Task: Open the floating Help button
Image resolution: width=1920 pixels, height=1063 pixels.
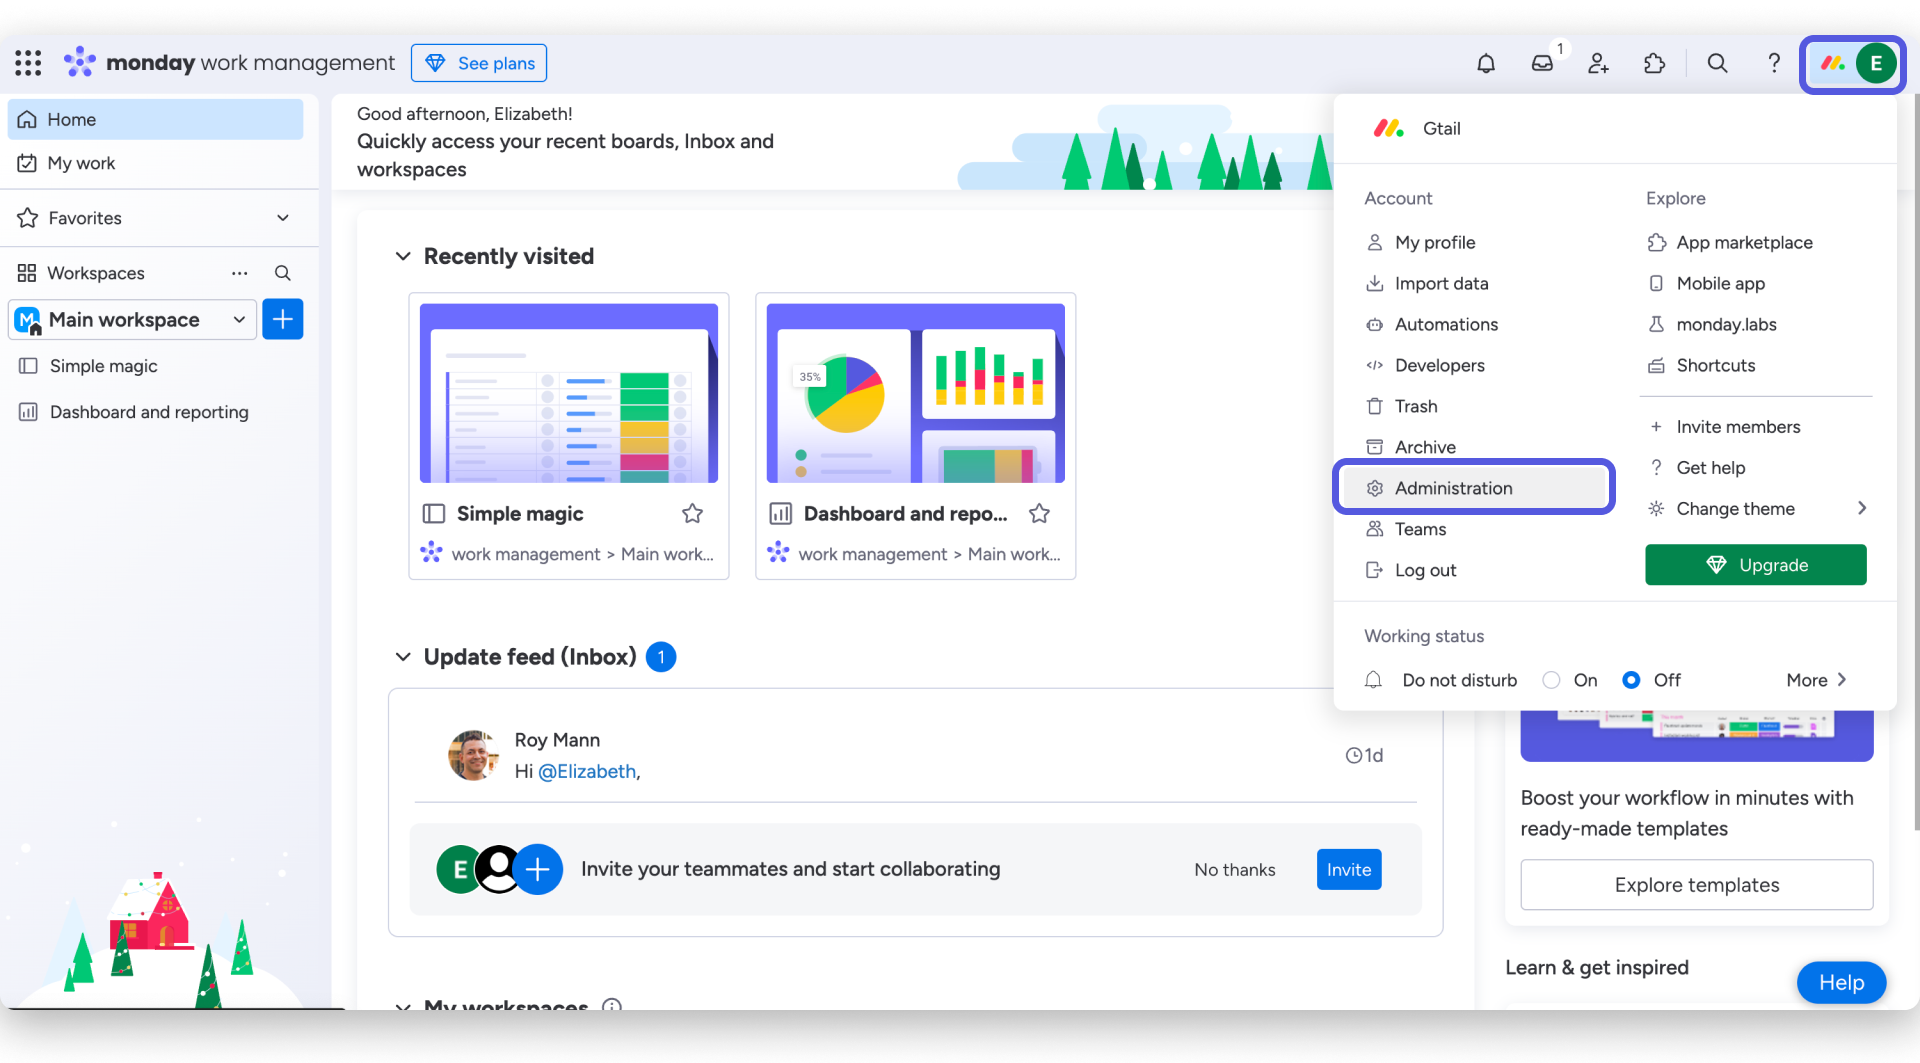Action: click(1842, 983)
